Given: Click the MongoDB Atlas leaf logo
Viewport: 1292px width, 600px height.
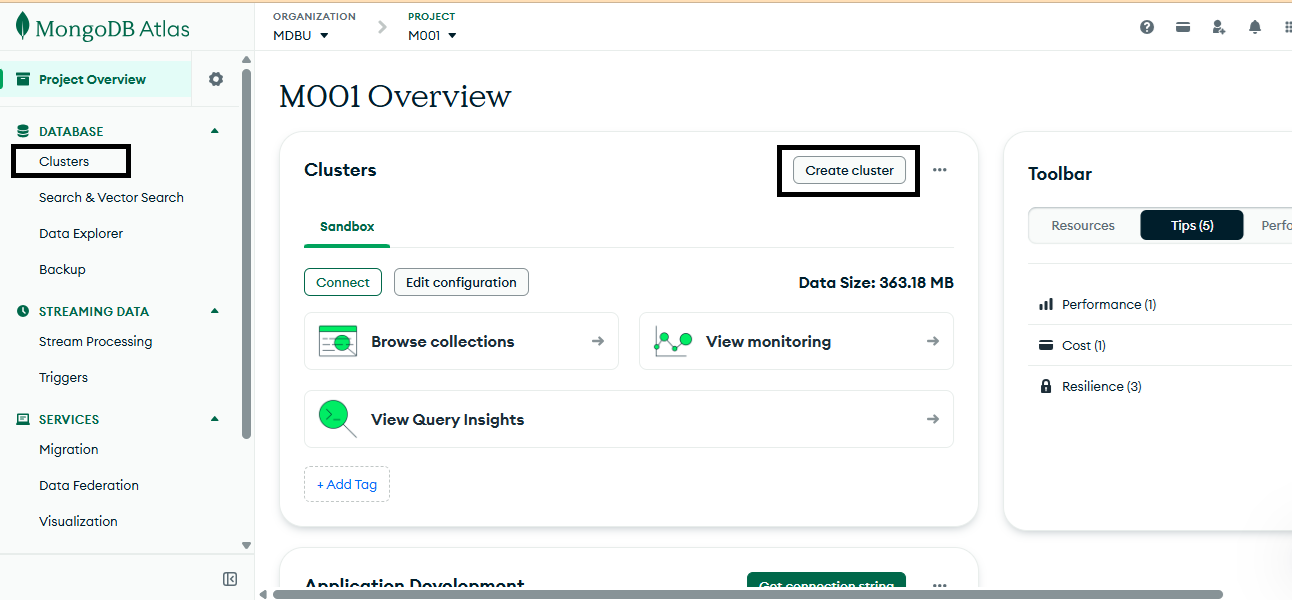Looking at the screenshot, I should pyautogui.click(x=22, y=27).
